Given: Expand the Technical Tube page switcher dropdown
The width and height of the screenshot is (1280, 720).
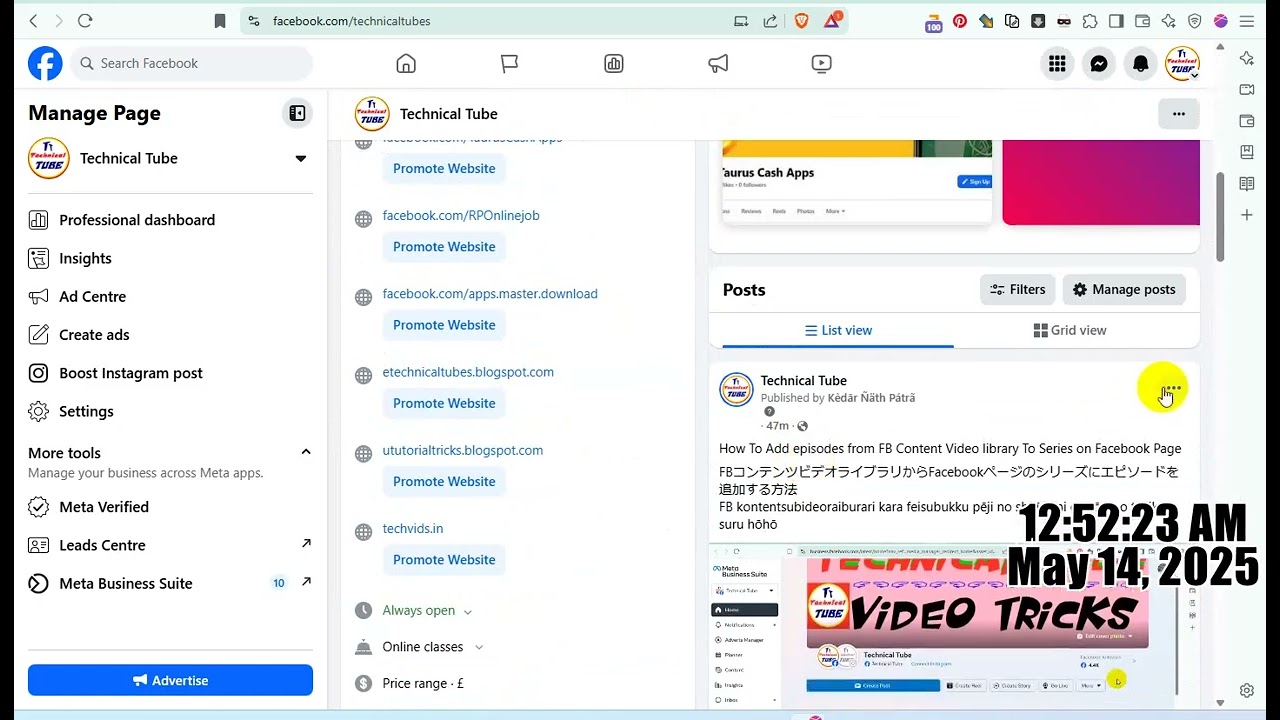Looking at the screenshot, I should click(x=300, y=158).
